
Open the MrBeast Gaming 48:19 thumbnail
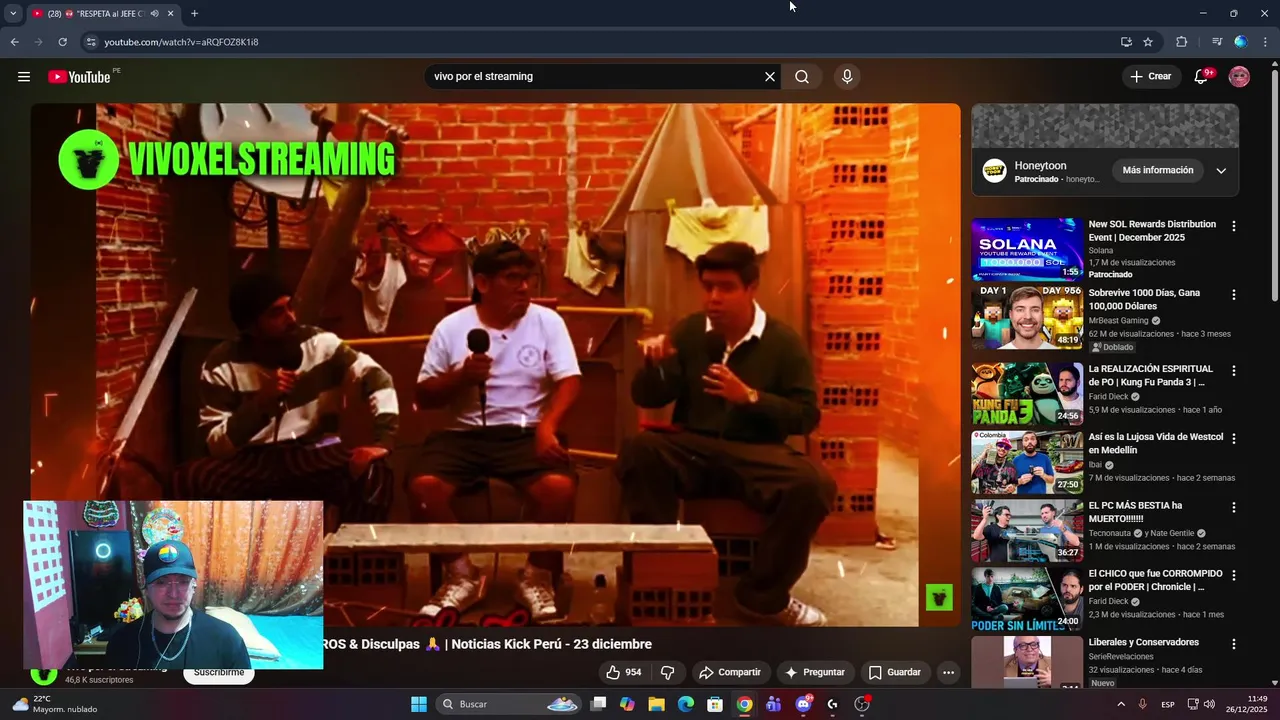click(1027, 317)
